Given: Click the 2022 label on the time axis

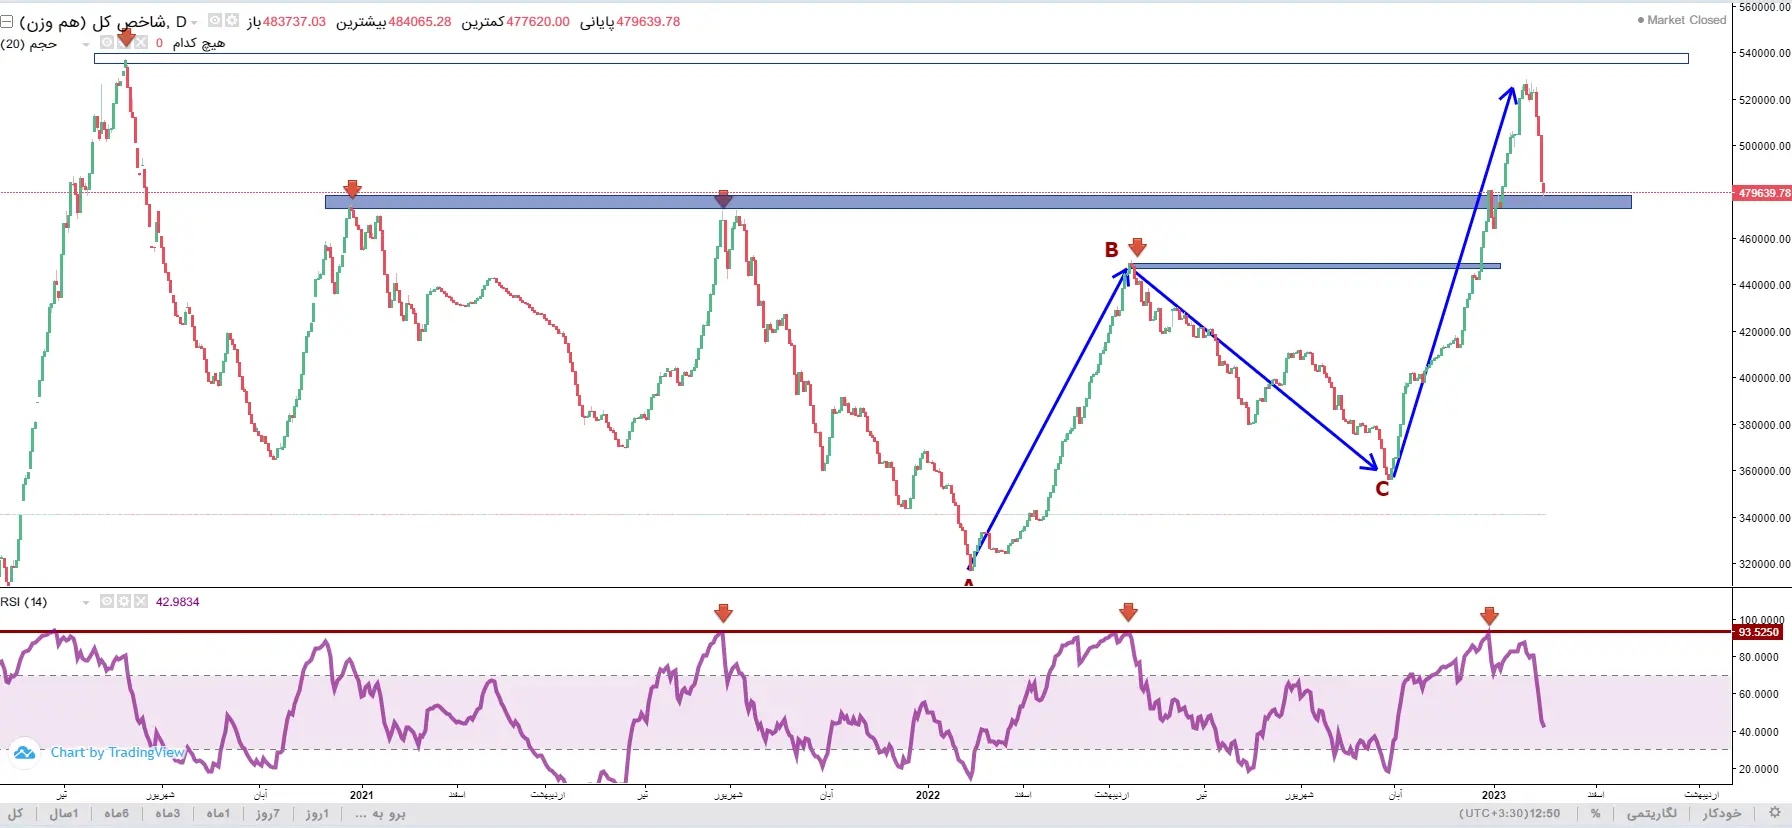Looking at the screenshot, I should coord(928,795).
